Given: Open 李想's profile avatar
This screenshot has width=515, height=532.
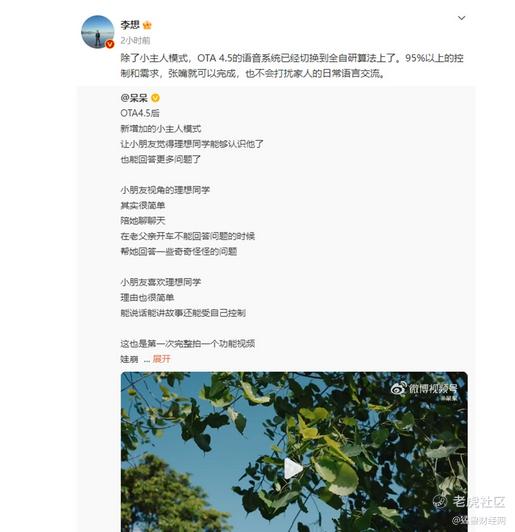Looking at the screenshot, I should coord(97,32).
